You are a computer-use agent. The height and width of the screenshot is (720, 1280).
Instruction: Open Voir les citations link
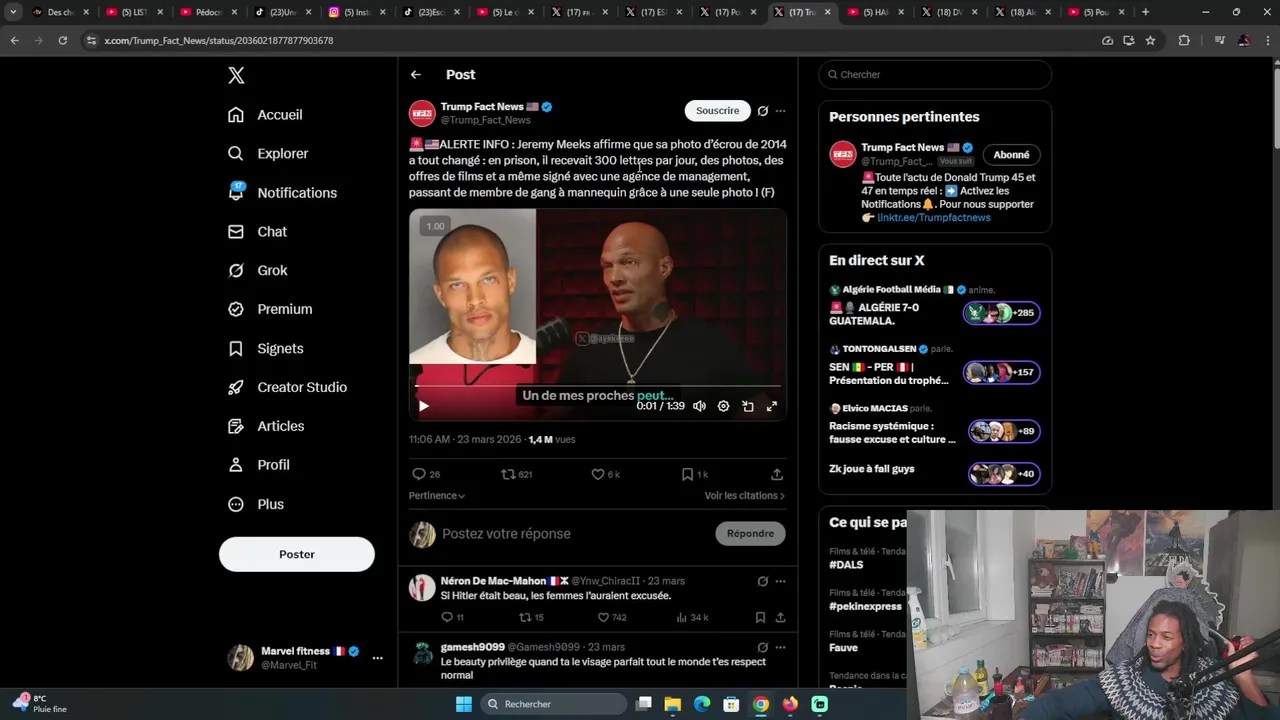click(744, 496)
